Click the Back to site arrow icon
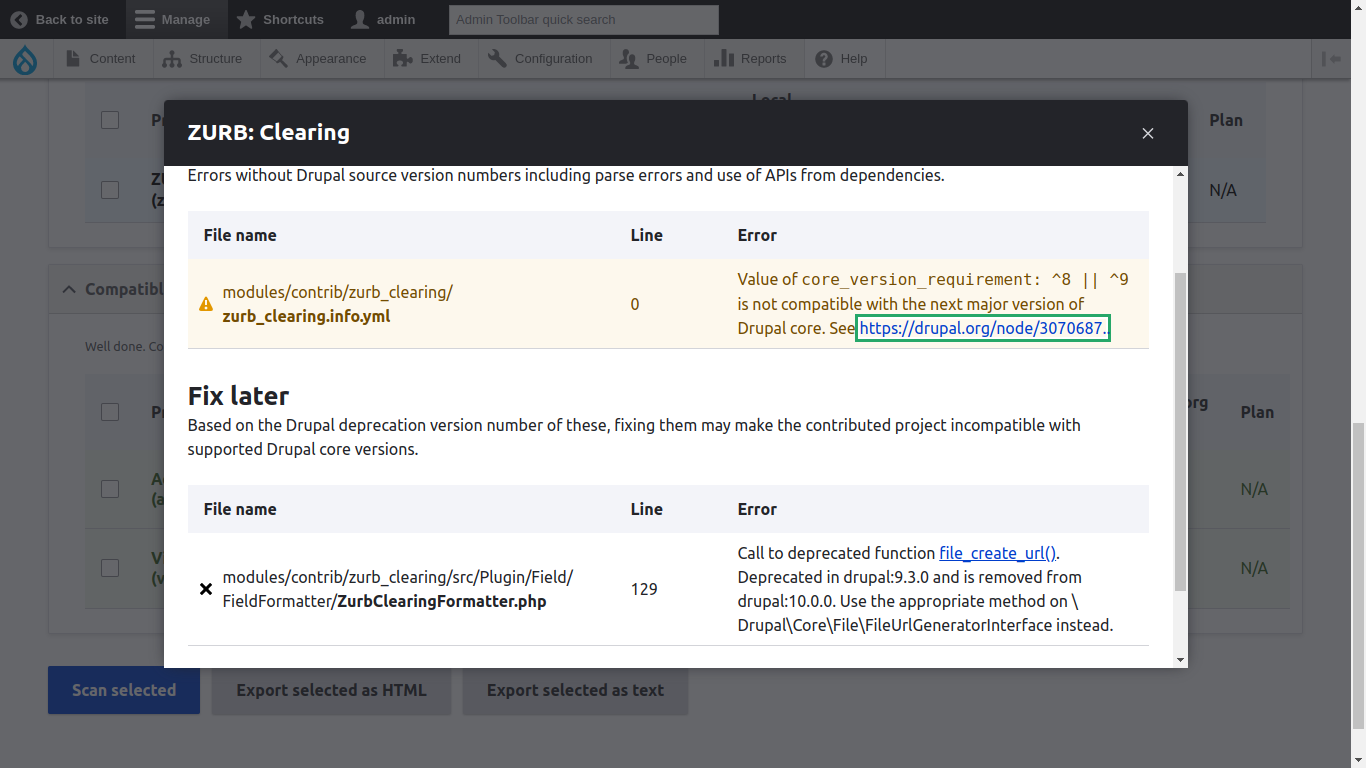Screen dimensions: 1366x768 pos(19,19)
